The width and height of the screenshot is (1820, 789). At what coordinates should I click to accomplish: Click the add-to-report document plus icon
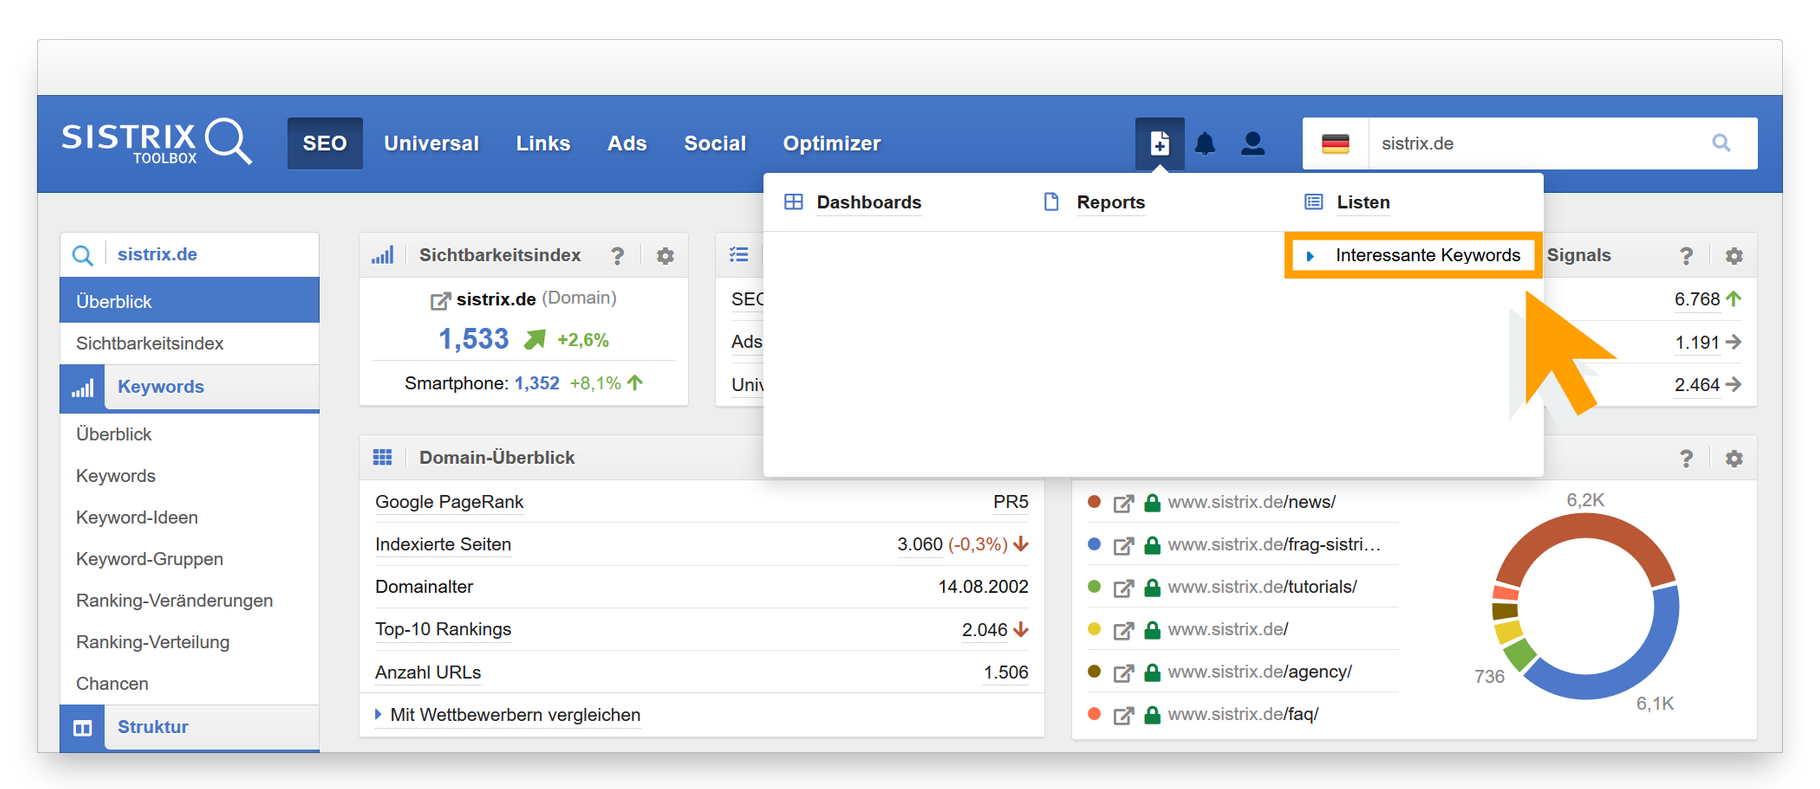click(x=1159, y=144)
